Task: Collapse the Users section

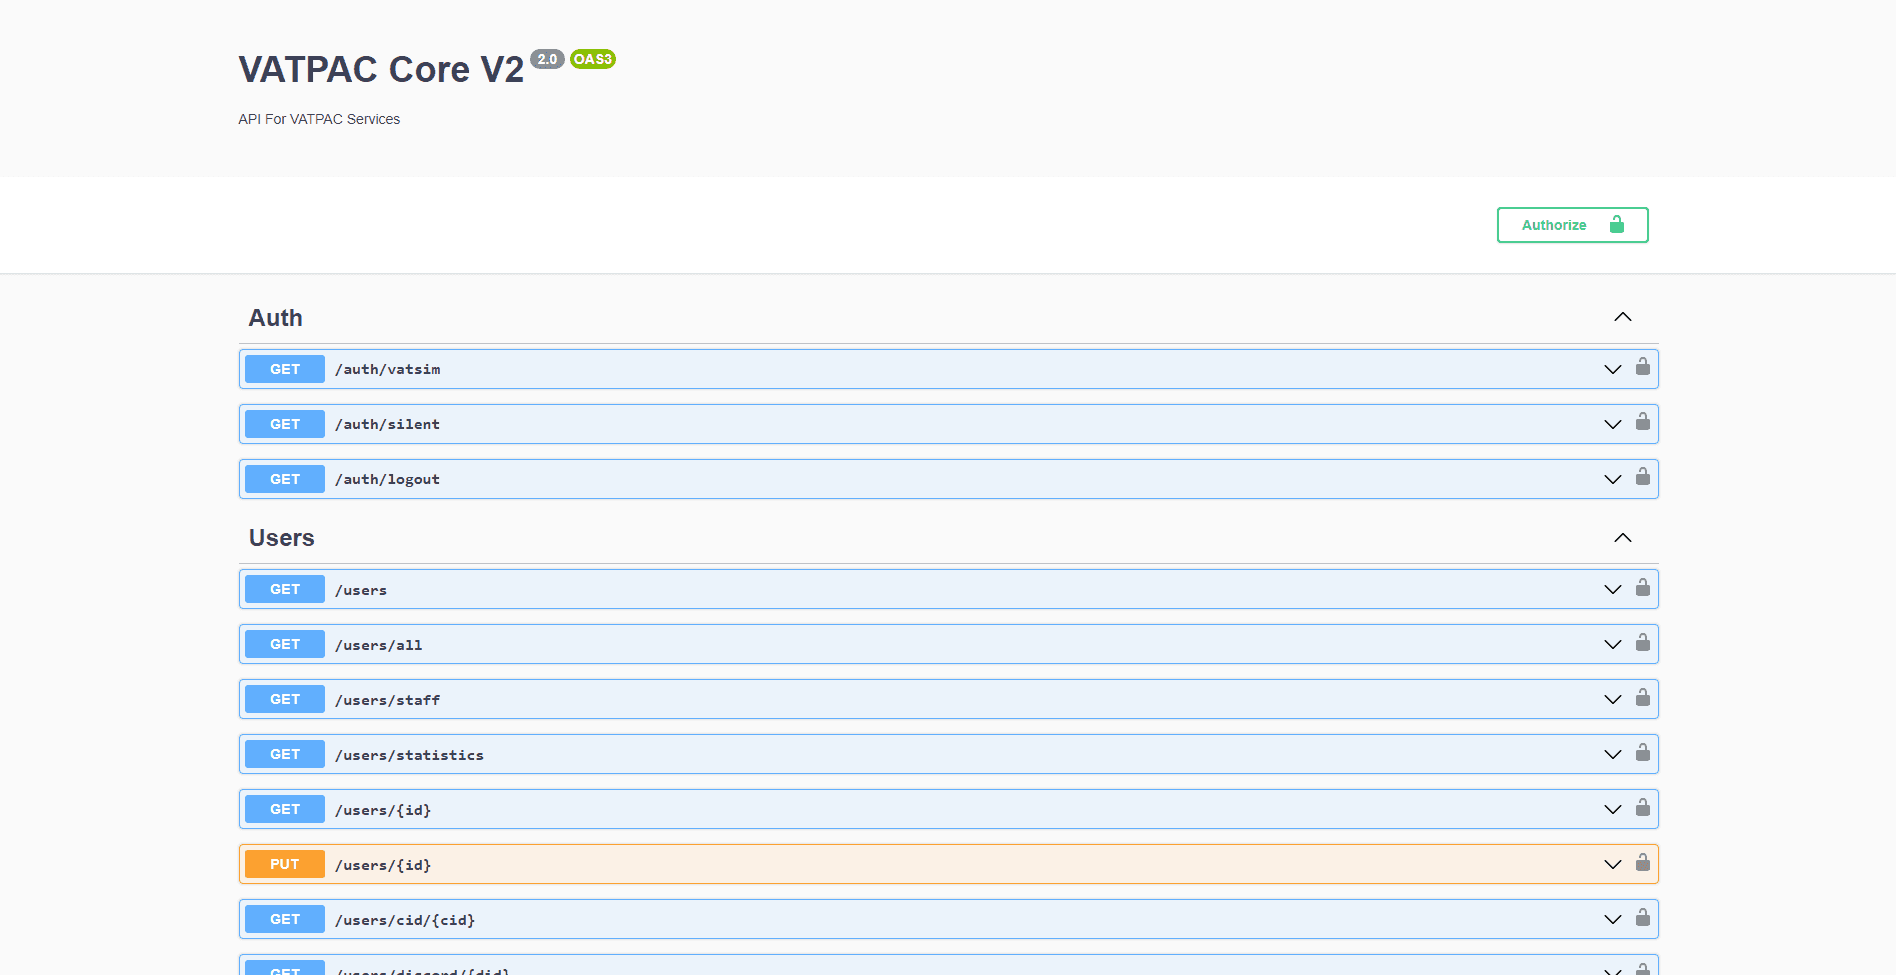Action: click(1622, 538)
